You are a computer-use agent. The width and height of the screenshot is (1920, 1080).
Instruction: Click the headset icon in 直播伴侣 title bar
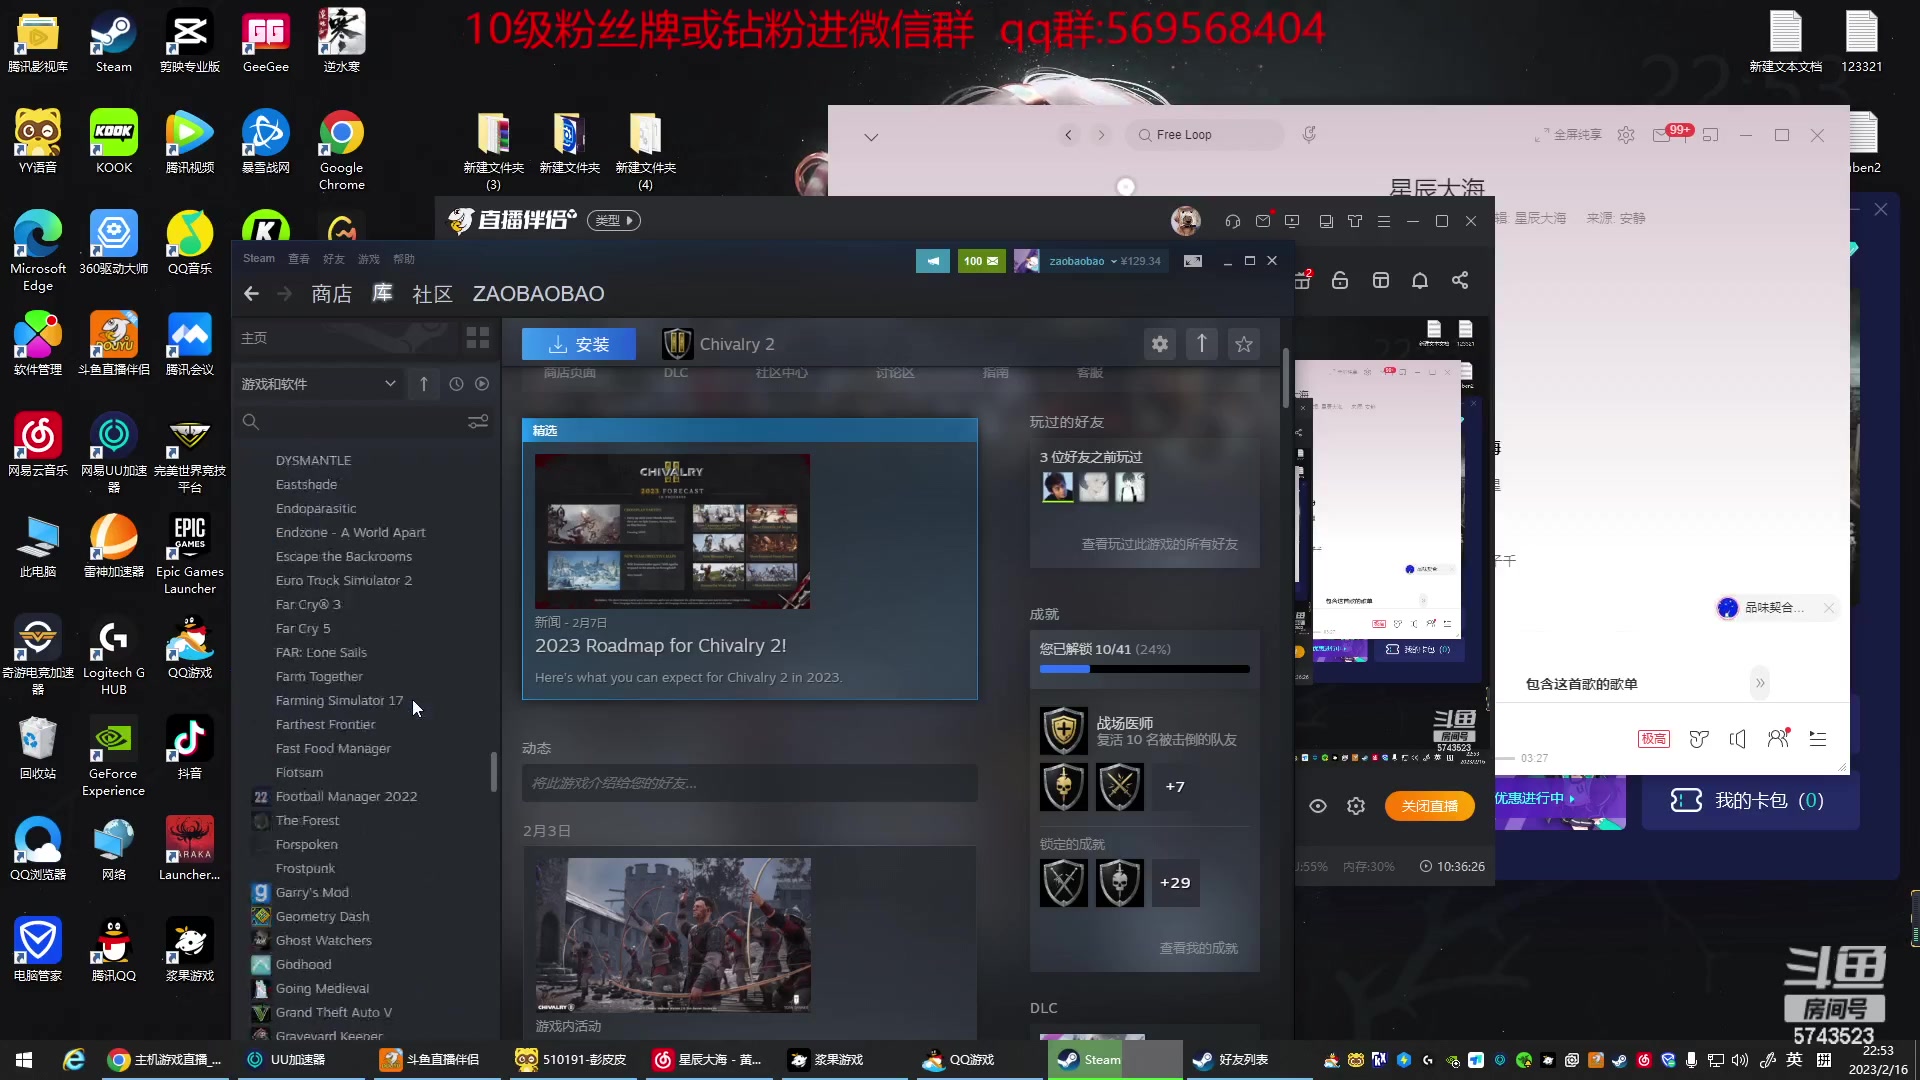click(x=1233, y=221)
